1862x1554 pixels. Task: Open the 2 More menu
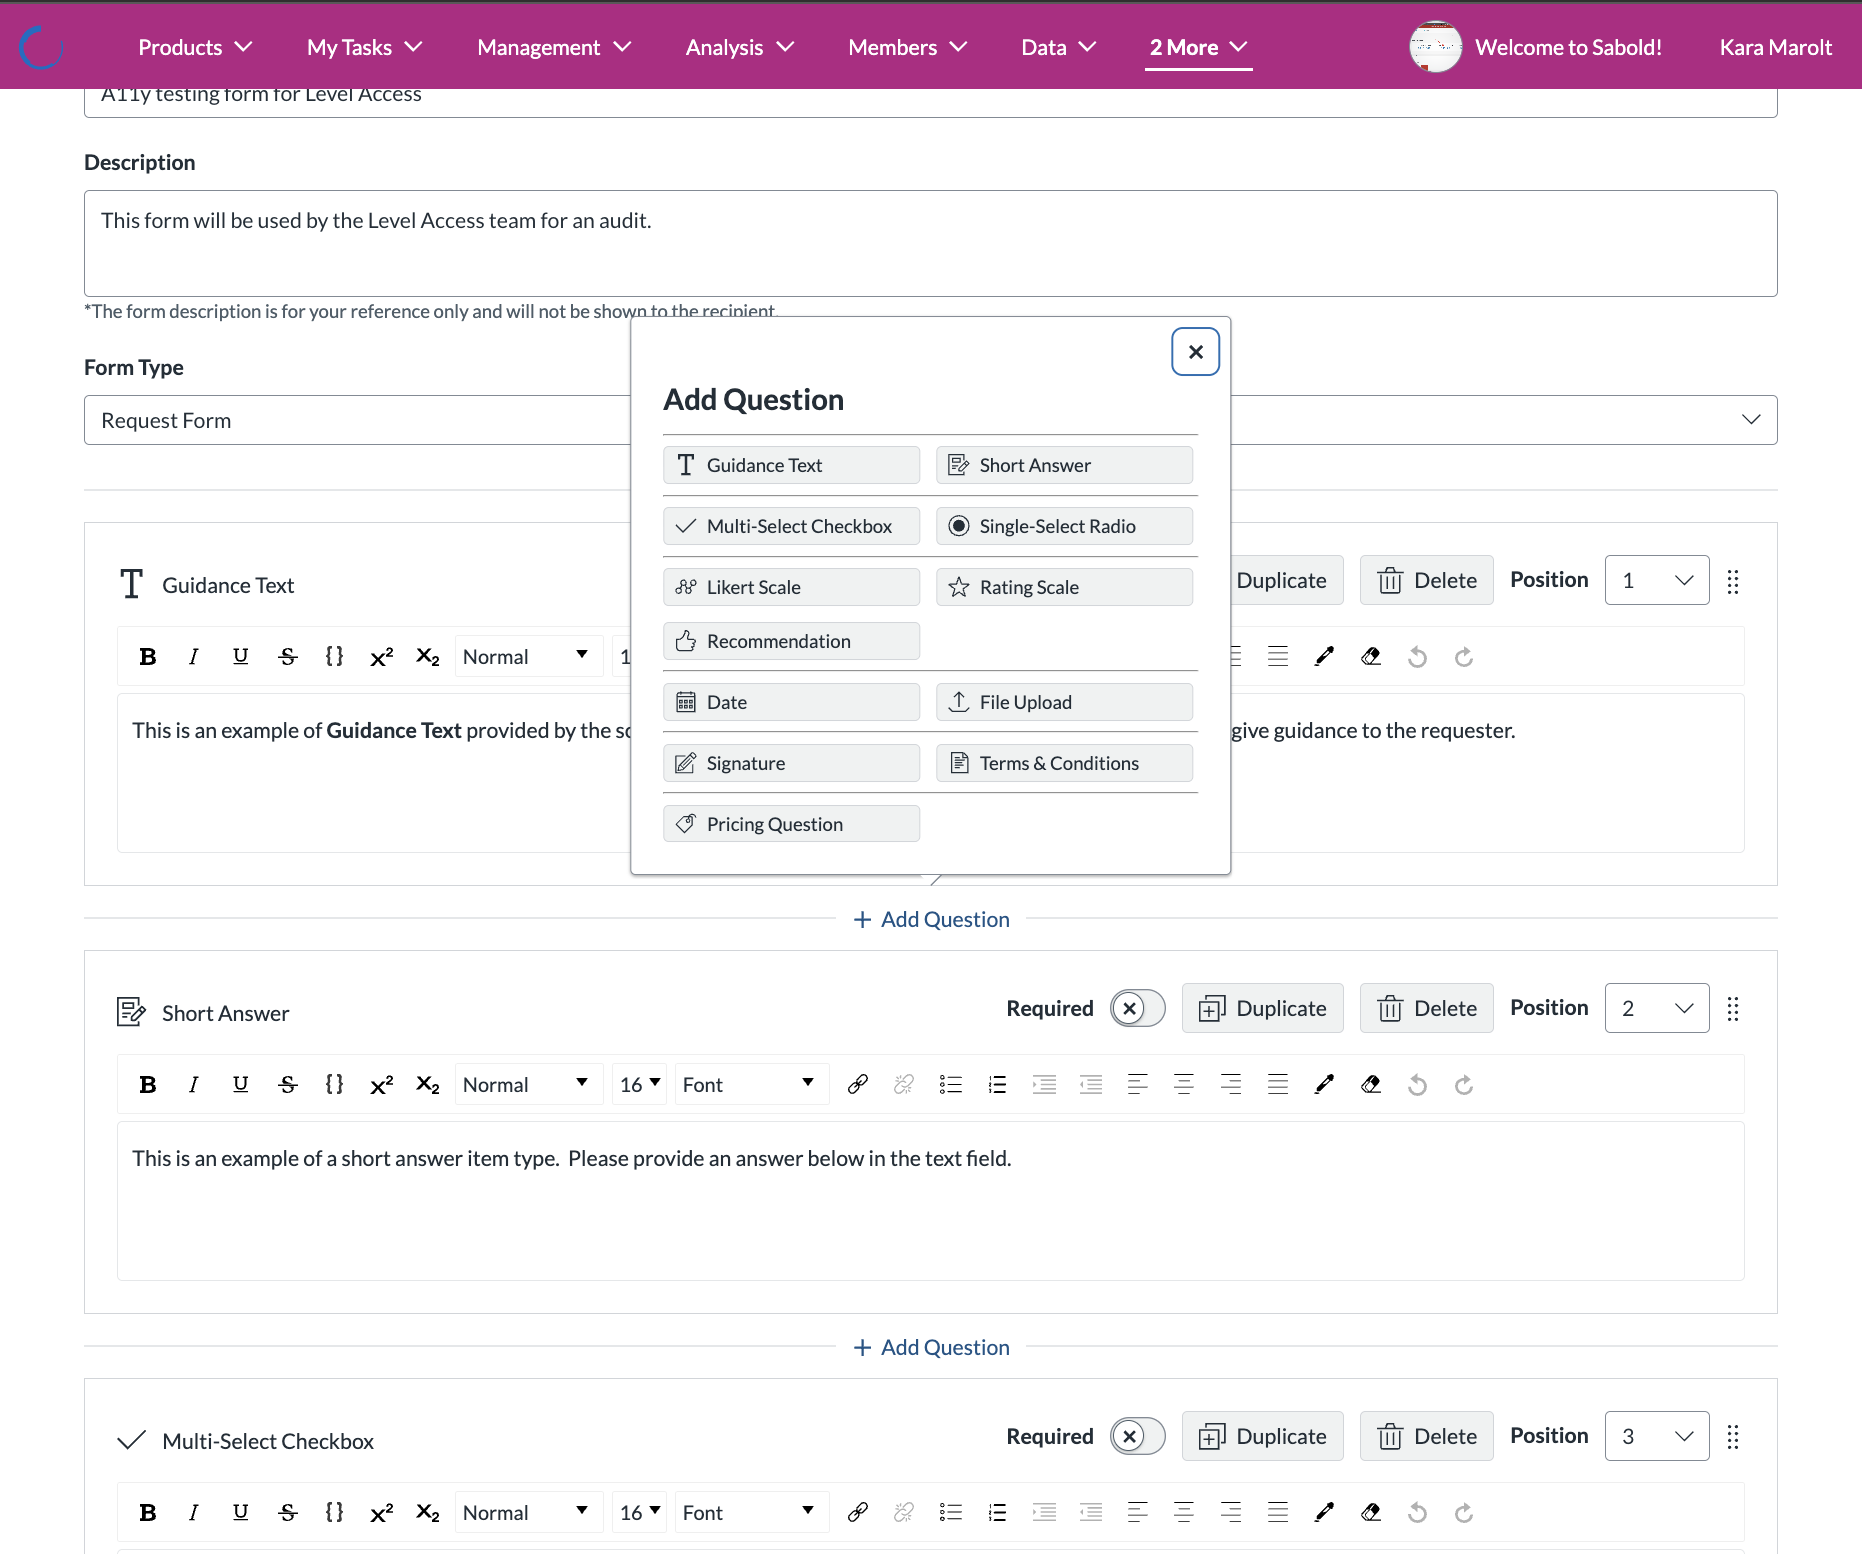(x=1199, y=47)
